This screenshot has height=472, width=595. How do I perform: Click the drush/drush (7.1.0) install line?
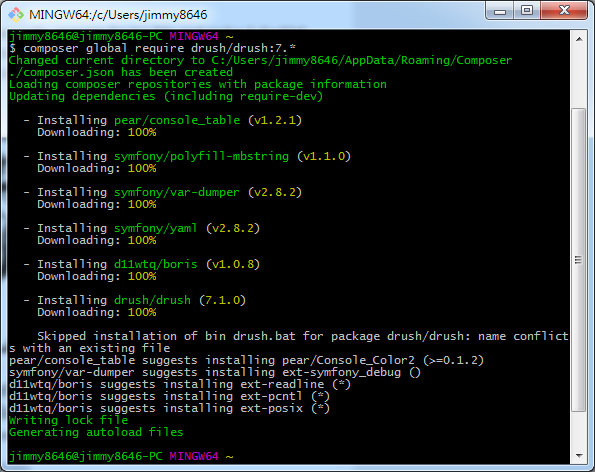point(135,300)
